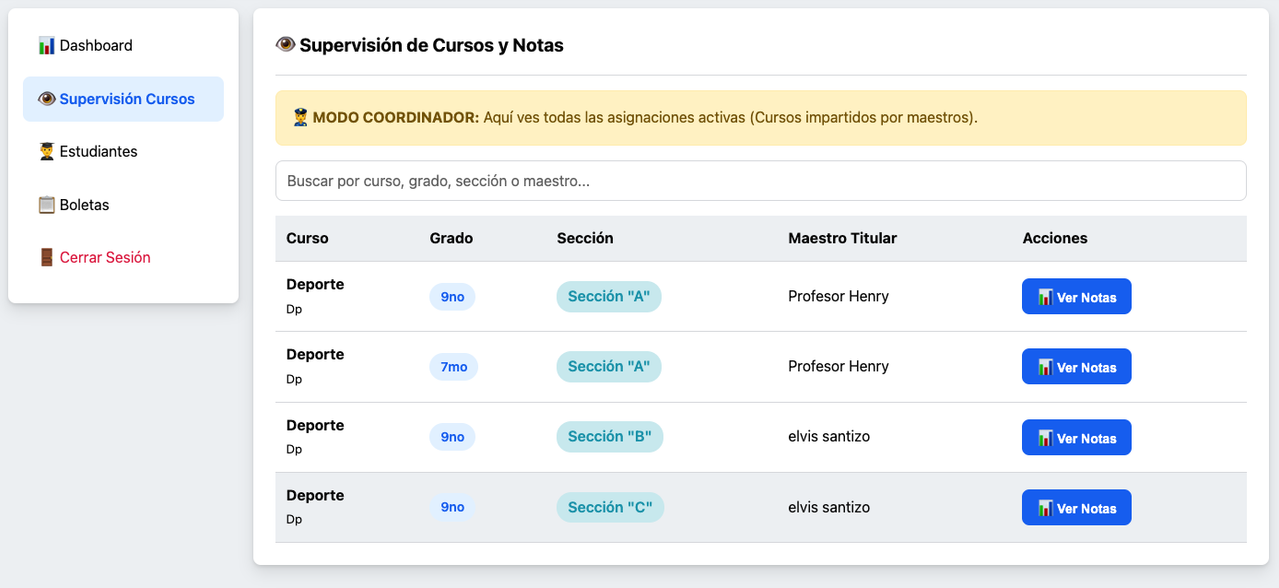Screen dimensions: 1279x588
Task: Open the Dashboard menu item
Action: 123,45
